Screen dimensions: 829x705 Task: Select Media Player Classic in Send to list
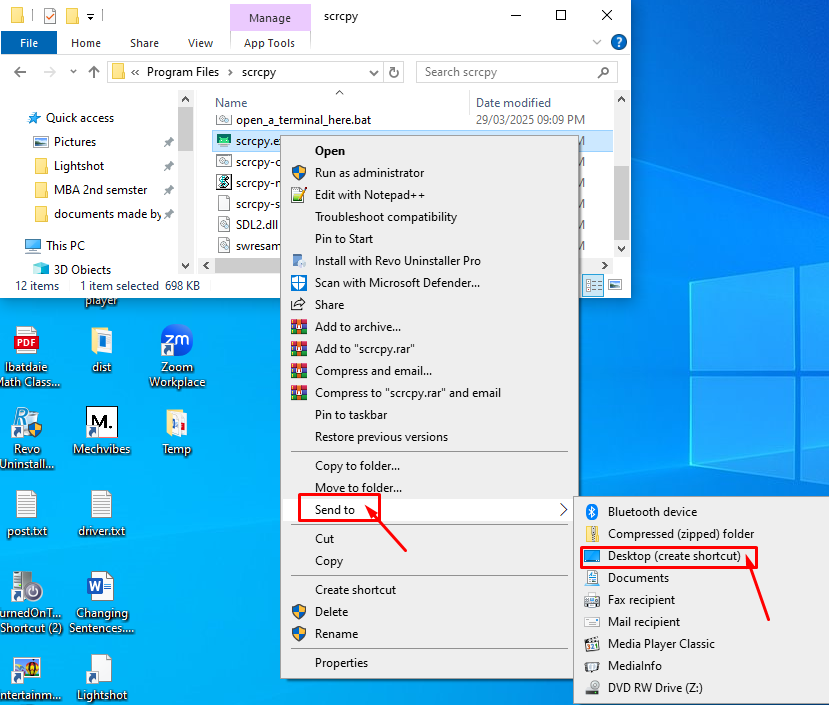pos(660,644)
